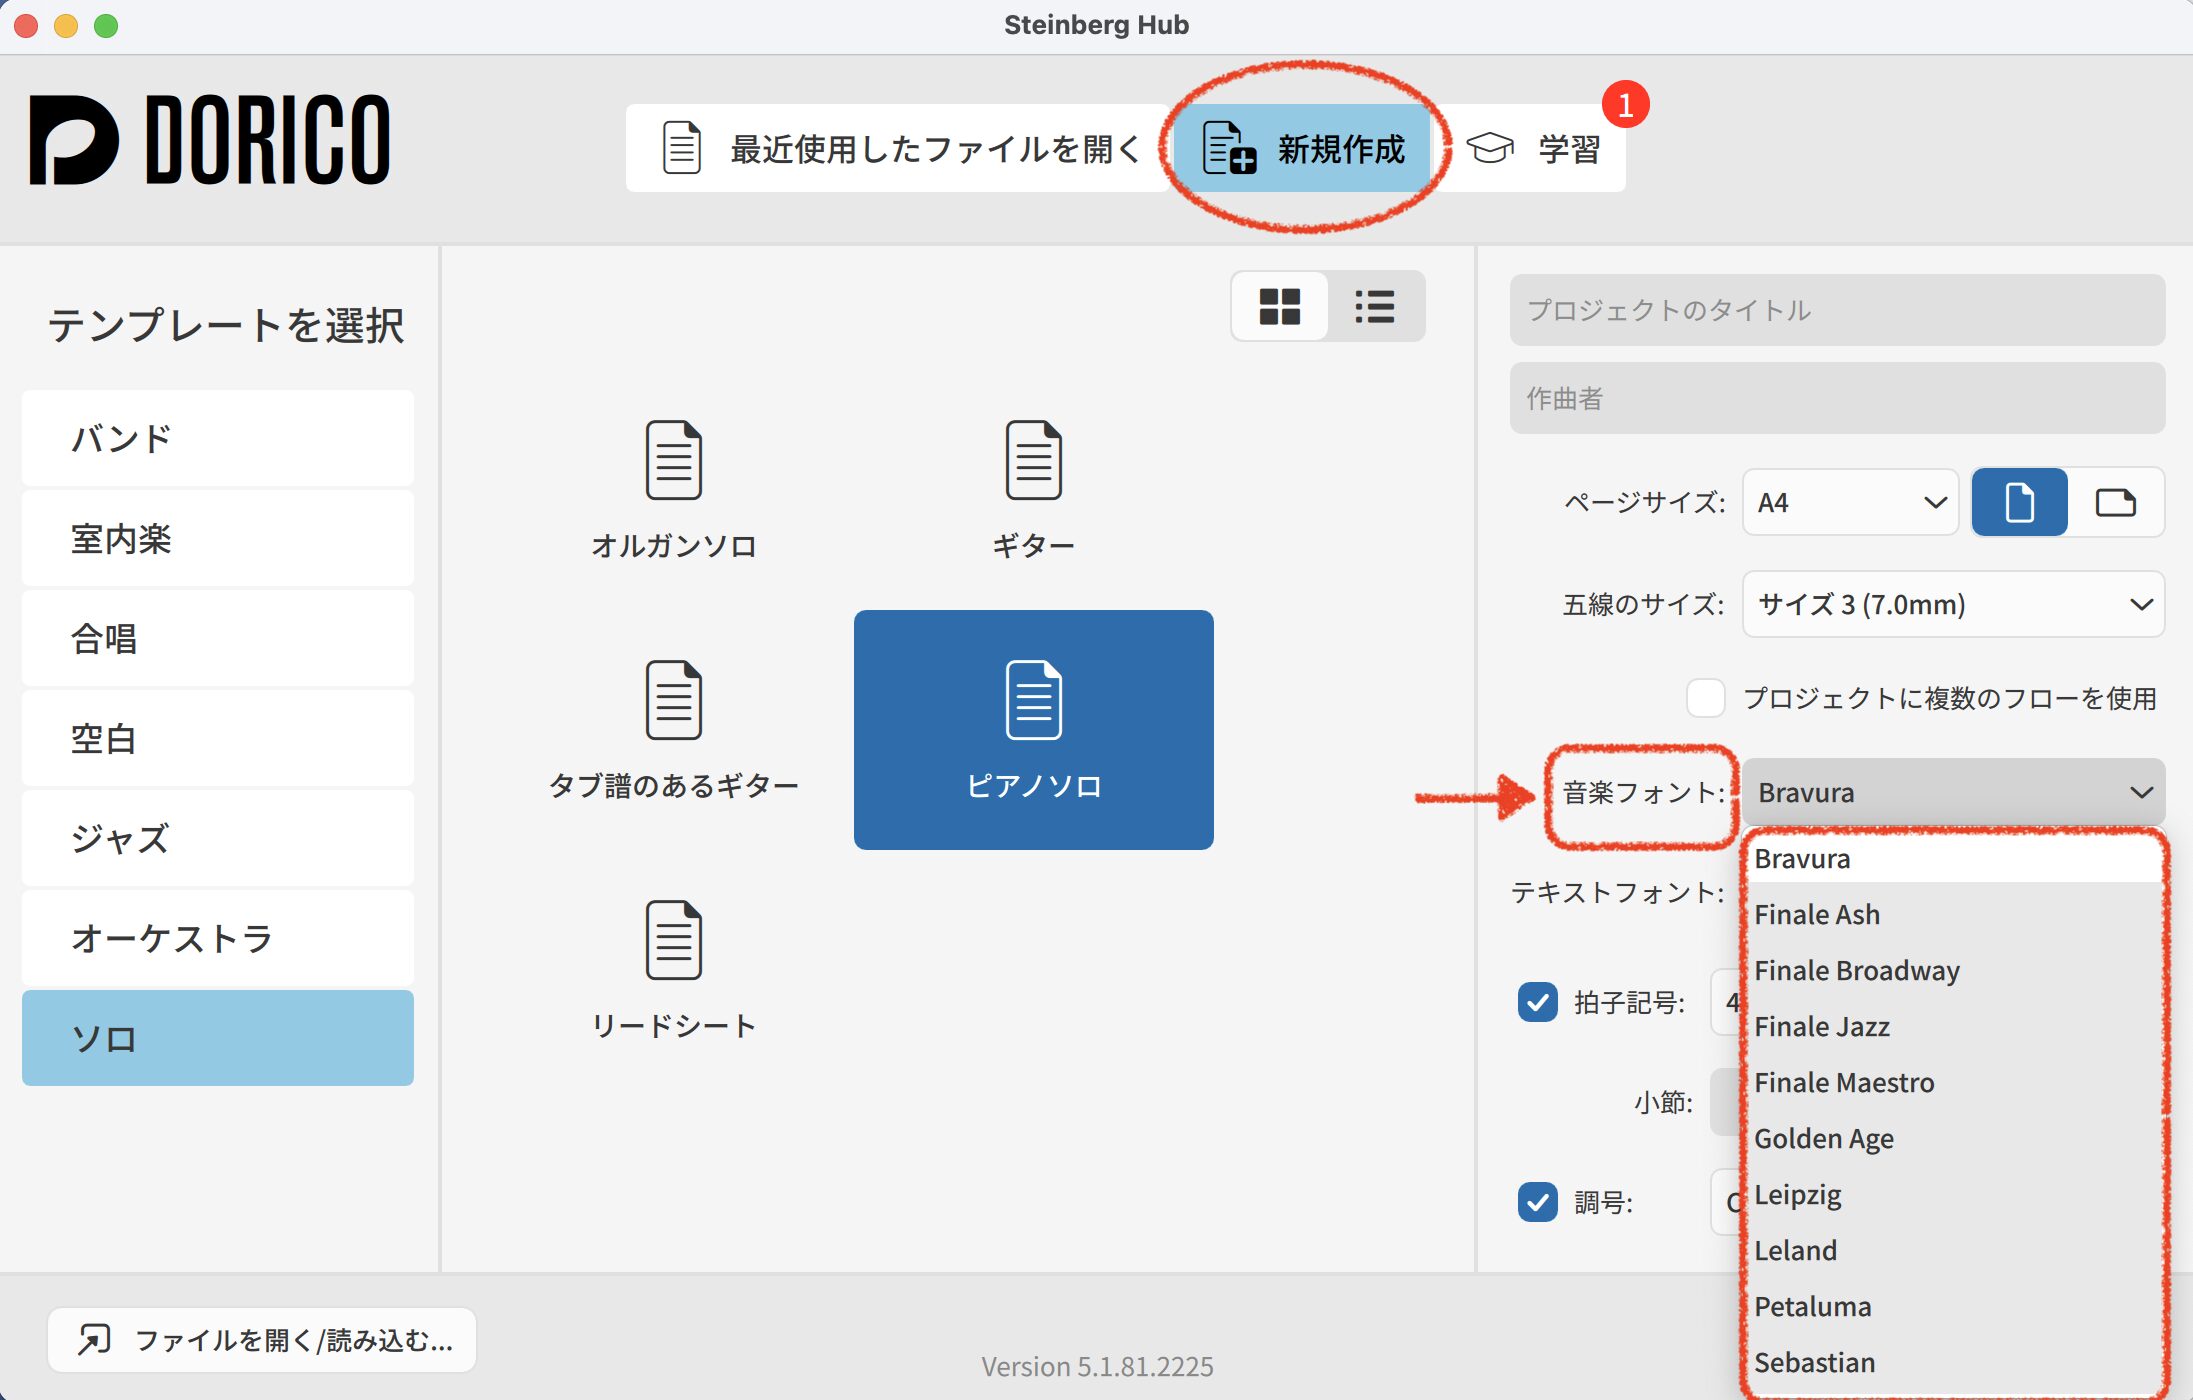Select landscape page orientation icon
2193x1400 pixels.
coord(2115,502)
